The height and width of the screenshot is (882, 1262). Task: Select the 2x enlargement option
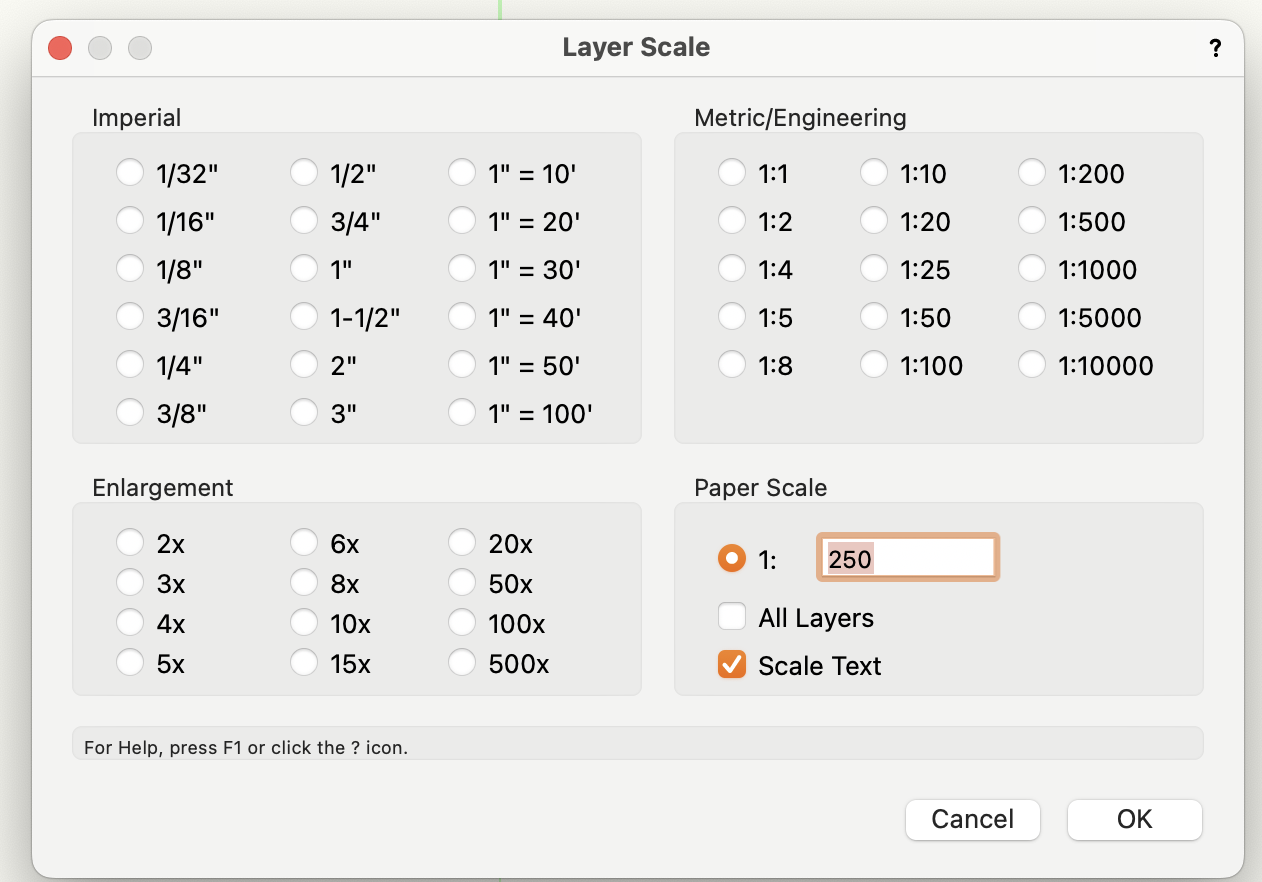(x=130, y=542)
